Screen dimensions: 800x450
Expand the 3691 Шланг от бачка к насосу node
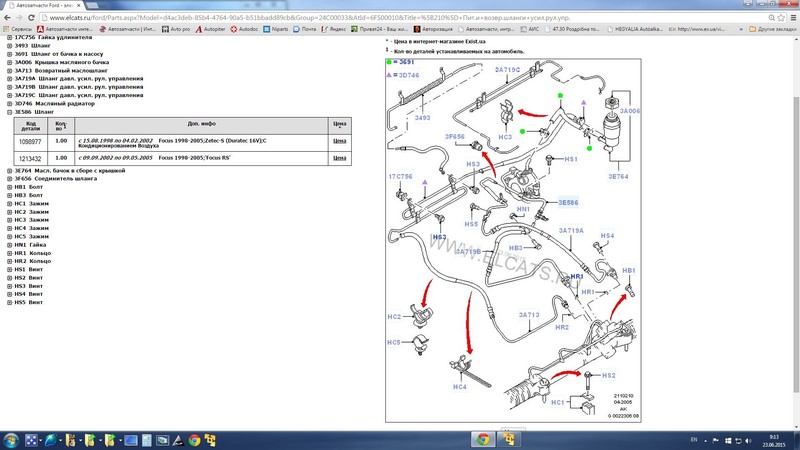(10, 54)
